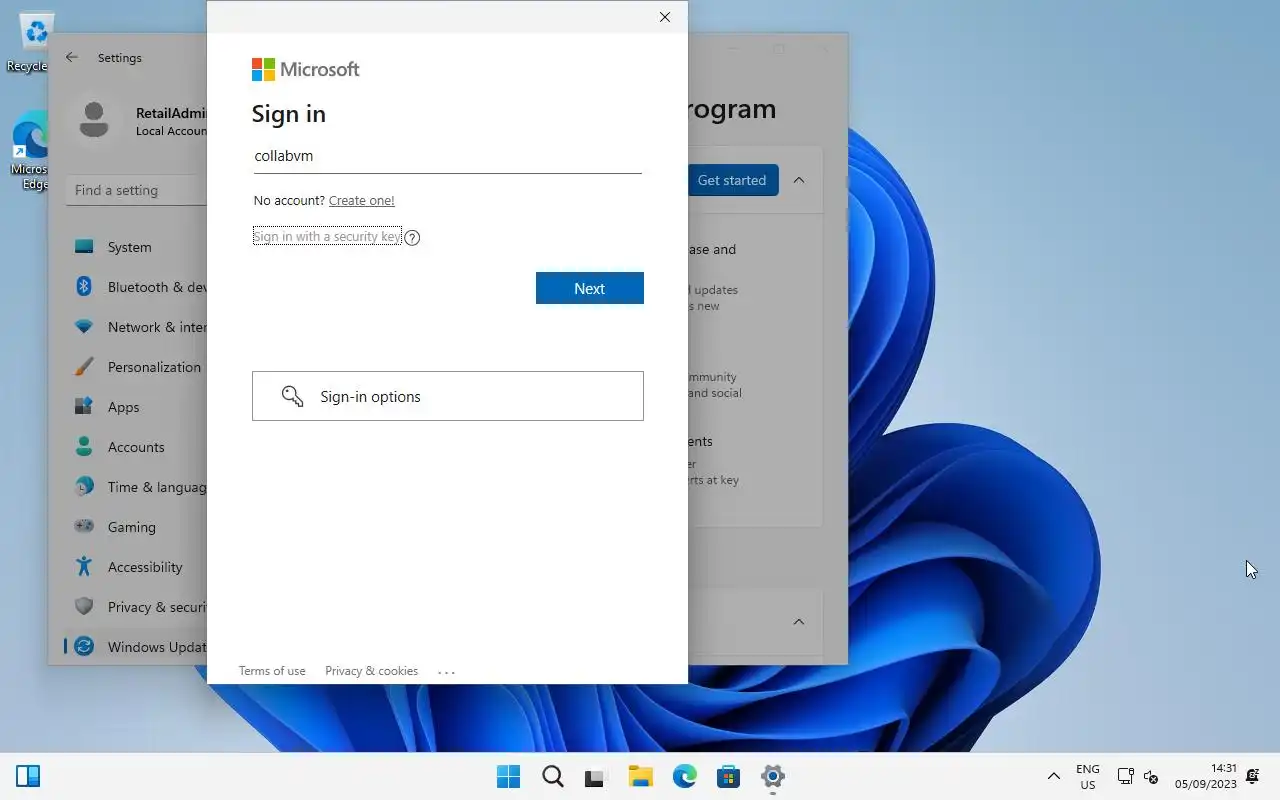
Task: Click the three dots more options in dialog footer
Action: click(x=447, y=672)
